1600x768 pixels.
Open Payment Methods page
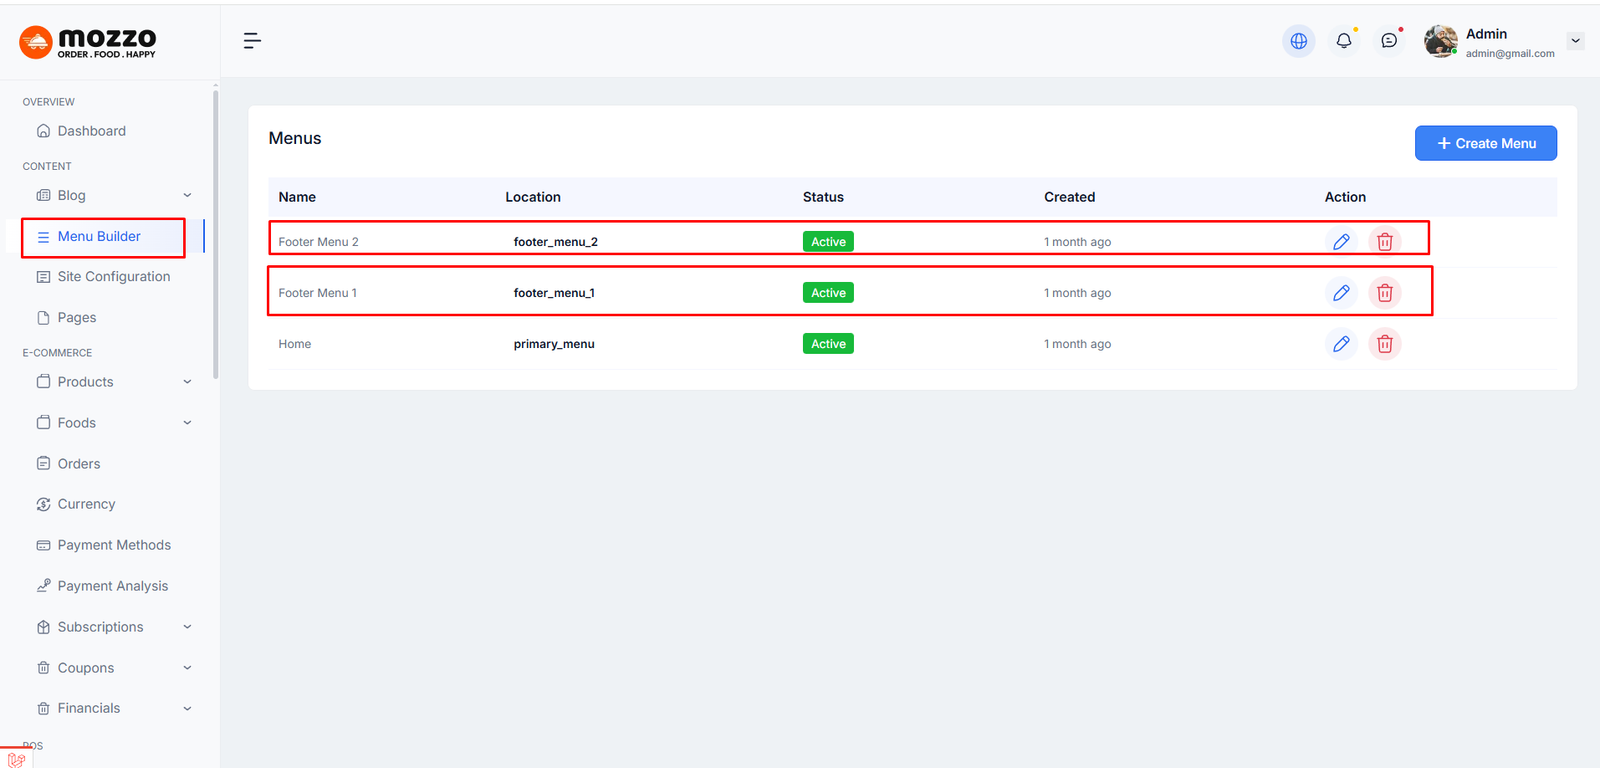tap(114, 545)
